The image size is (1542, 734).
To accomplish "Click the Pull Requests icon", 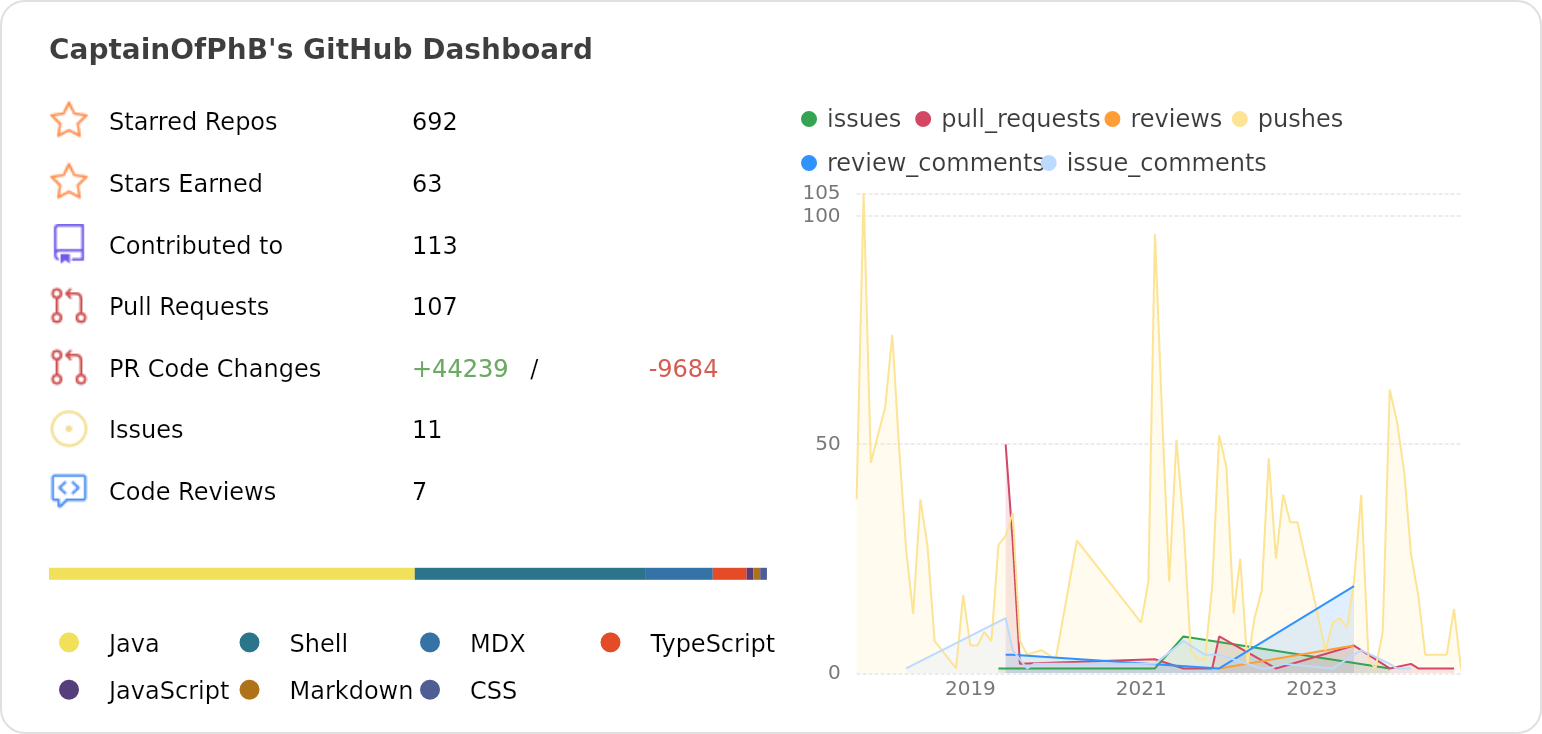I will (69, 306).
